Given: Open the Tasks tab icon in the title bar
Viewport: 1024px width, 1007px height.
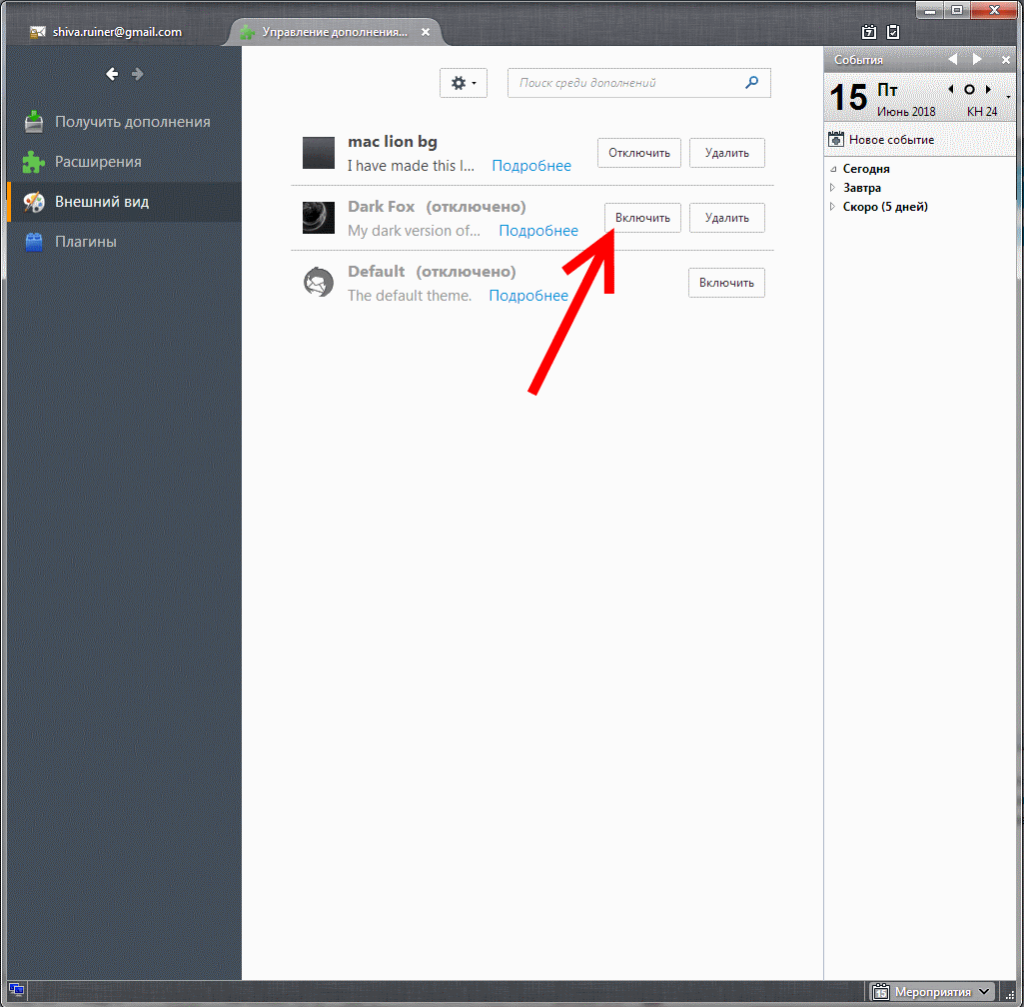Looking at the screenshot, I should [893, 32].
